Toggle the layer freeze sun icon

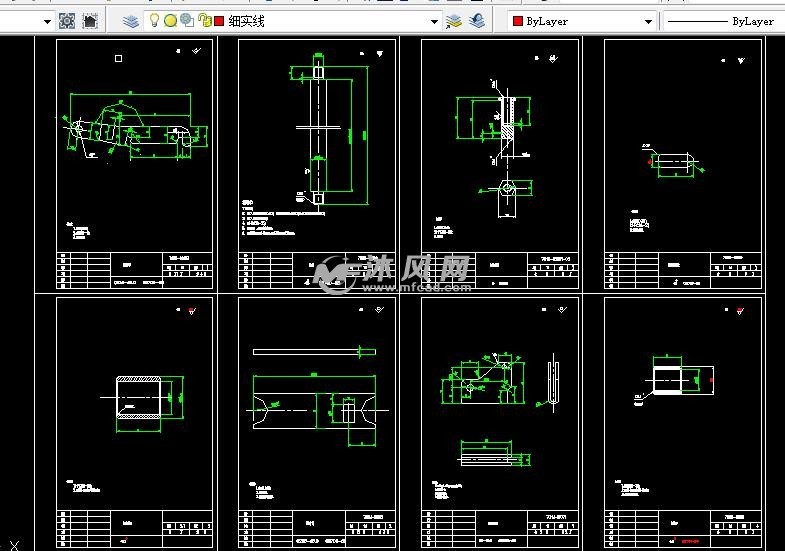[x=171, y=21]
